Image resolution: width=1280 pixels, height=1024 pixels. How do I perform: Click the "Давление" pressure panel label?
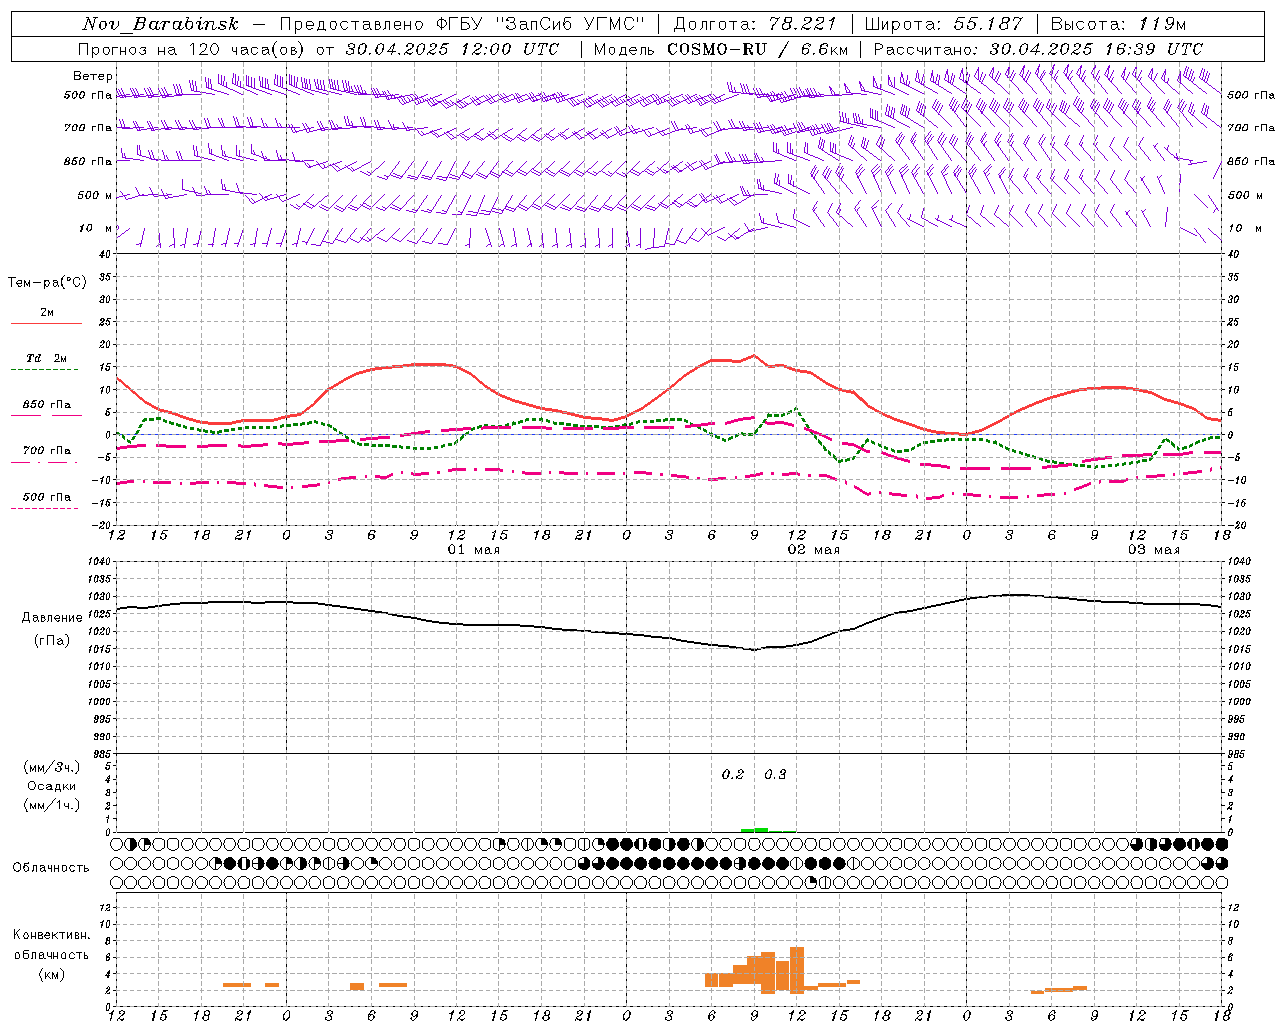point(52,618)
